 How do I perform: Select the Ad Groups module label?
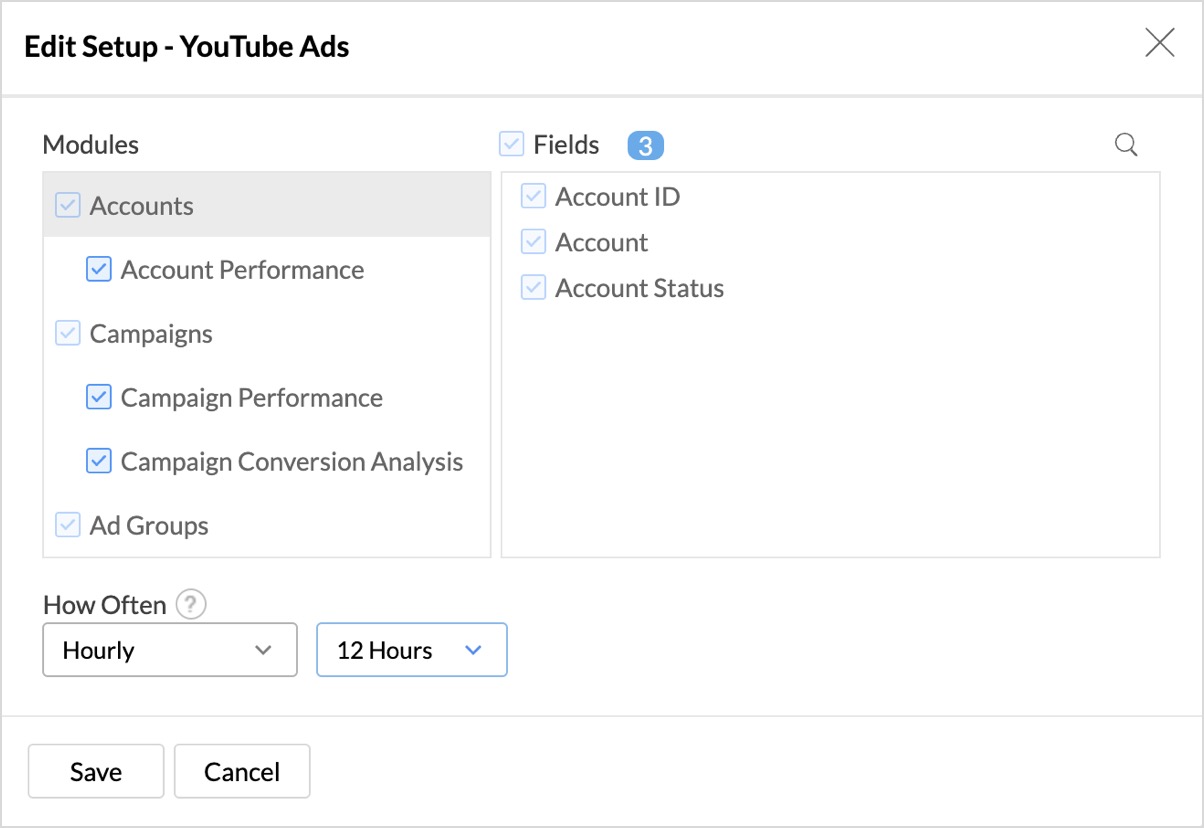pyautogui.click(x=149, y=526)
